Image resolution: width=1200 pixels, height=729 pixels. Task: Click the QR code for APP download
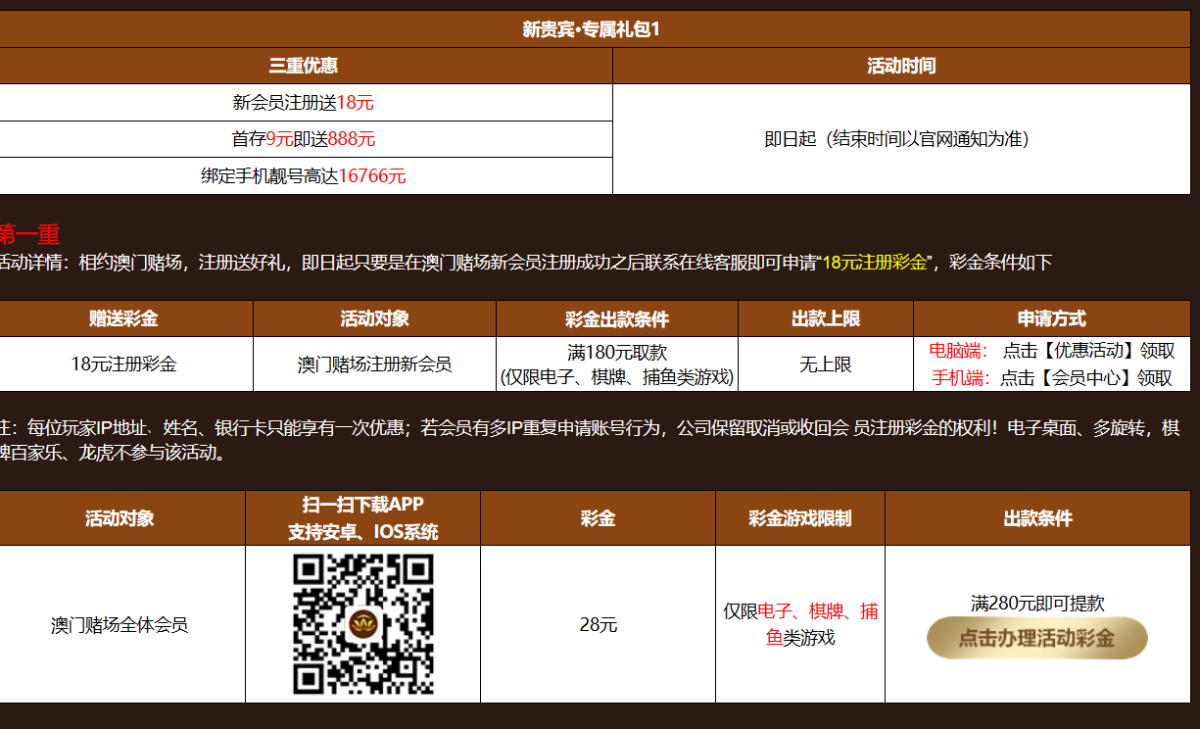[363, 625]
